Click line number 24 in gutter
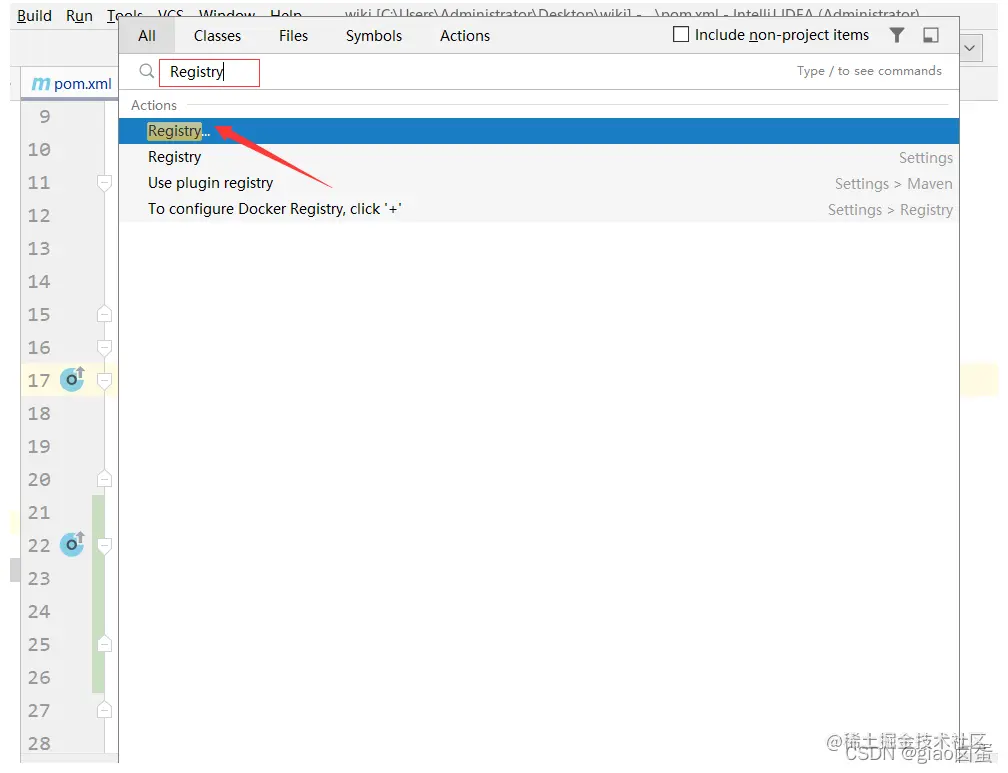The image size is (1008, 773). pyautogui.click(x=39, y=612)
